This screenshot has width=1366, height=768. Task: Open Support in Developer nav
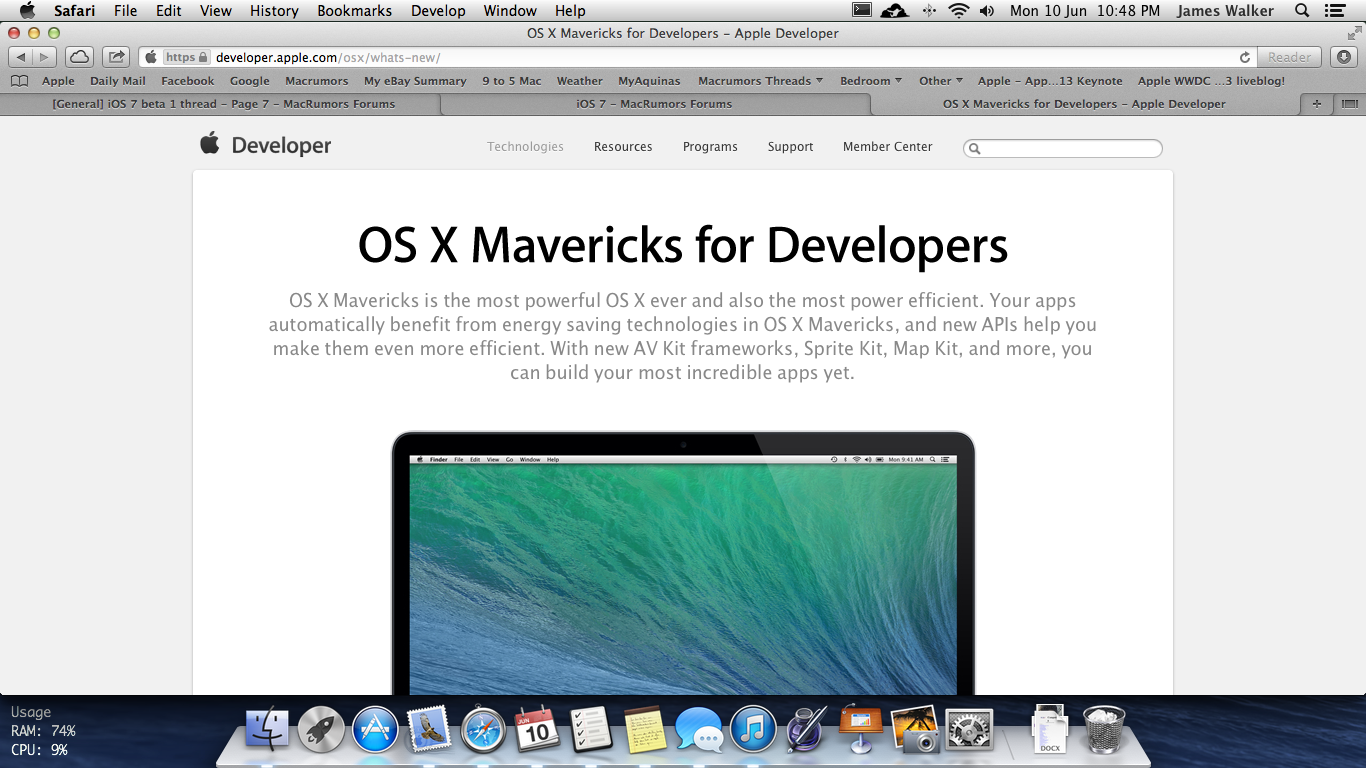click(x=790, y=146)
